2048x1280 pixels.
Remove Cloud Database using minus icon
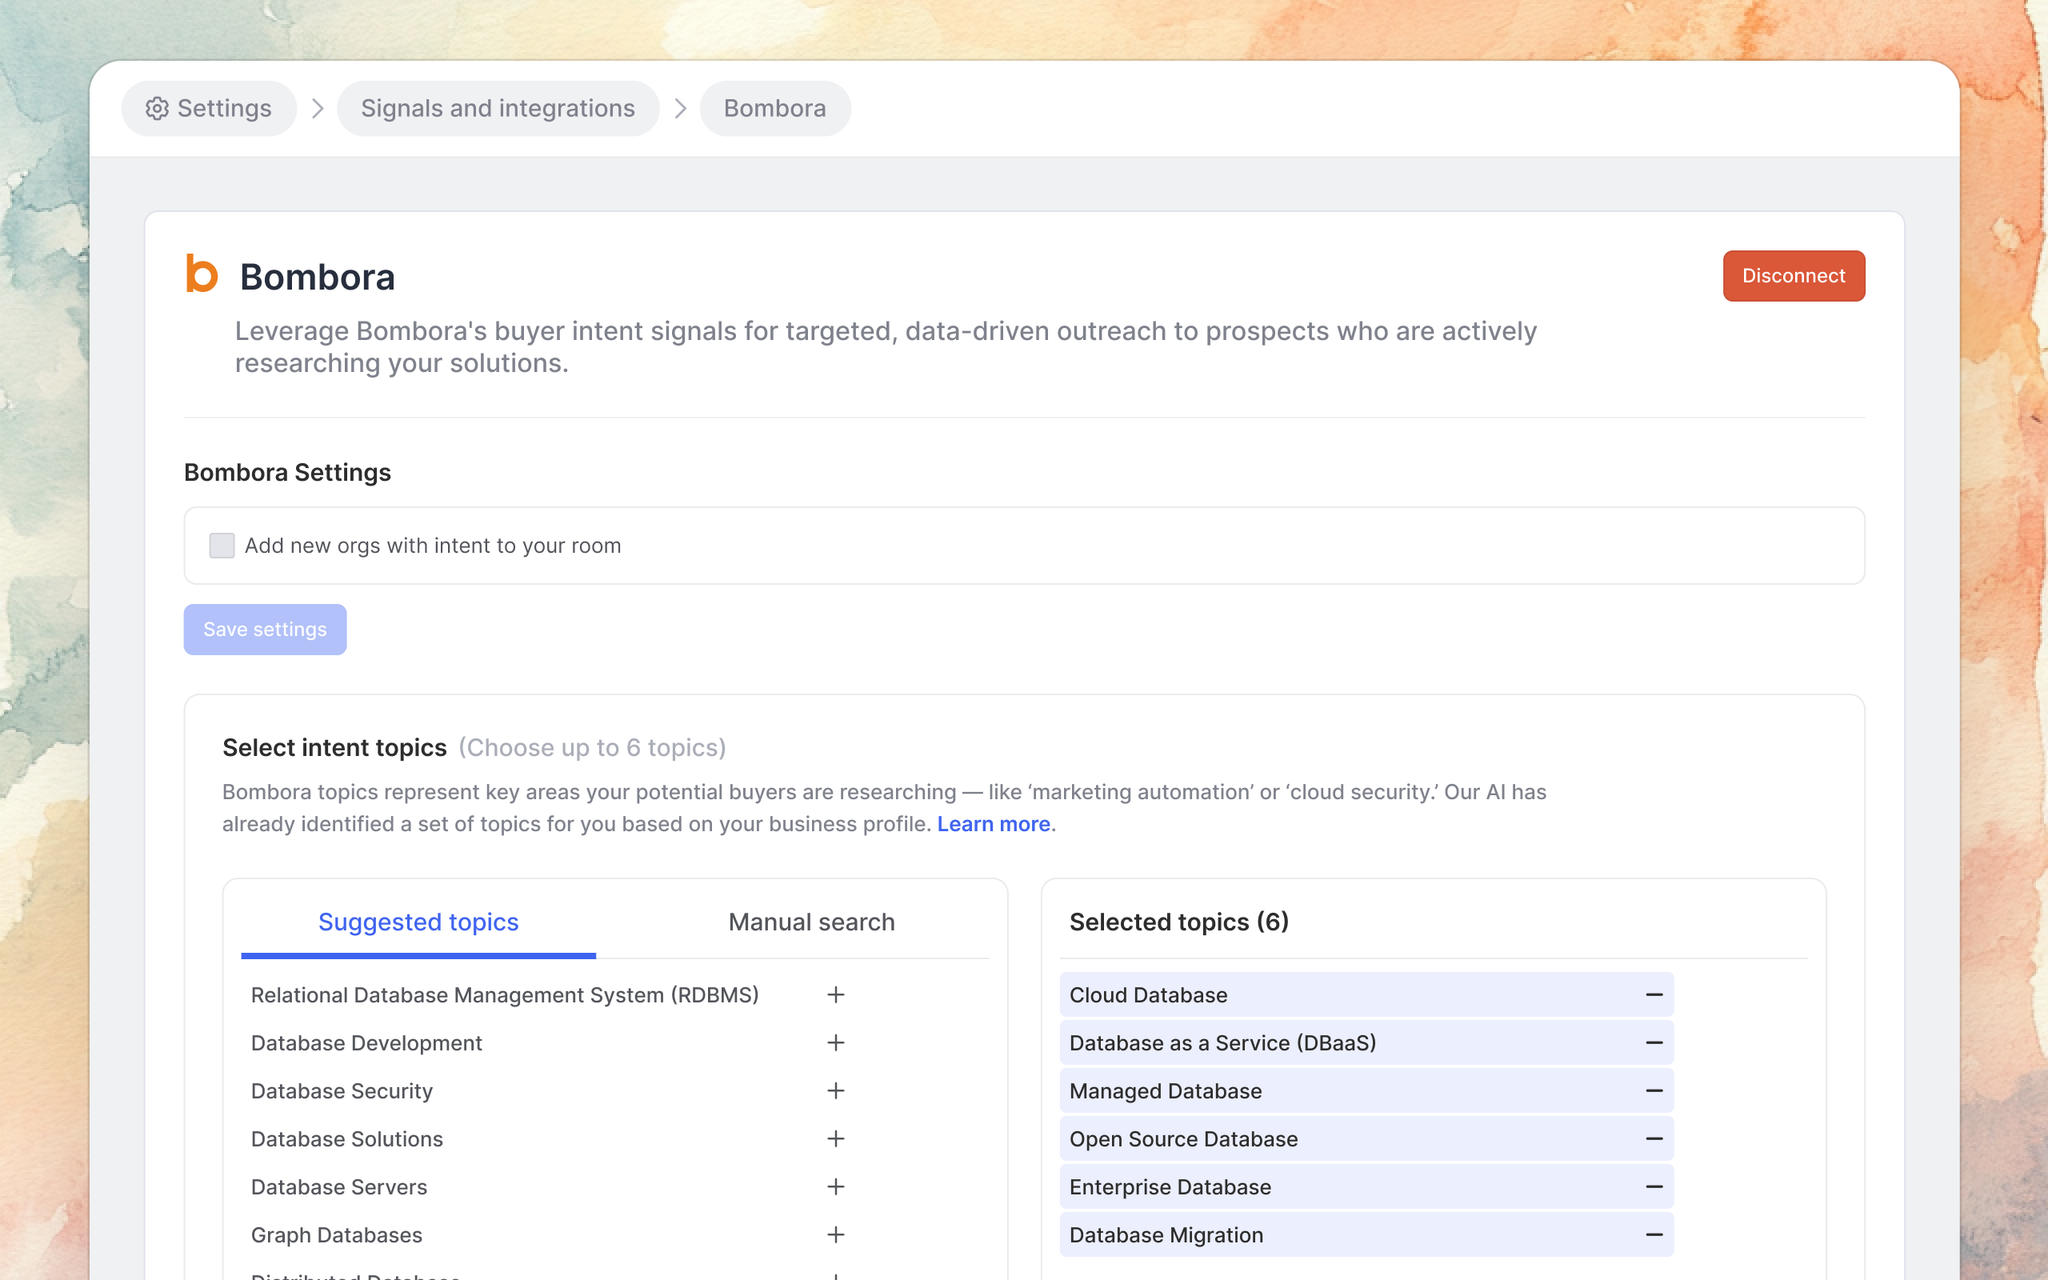point(1654,995)
